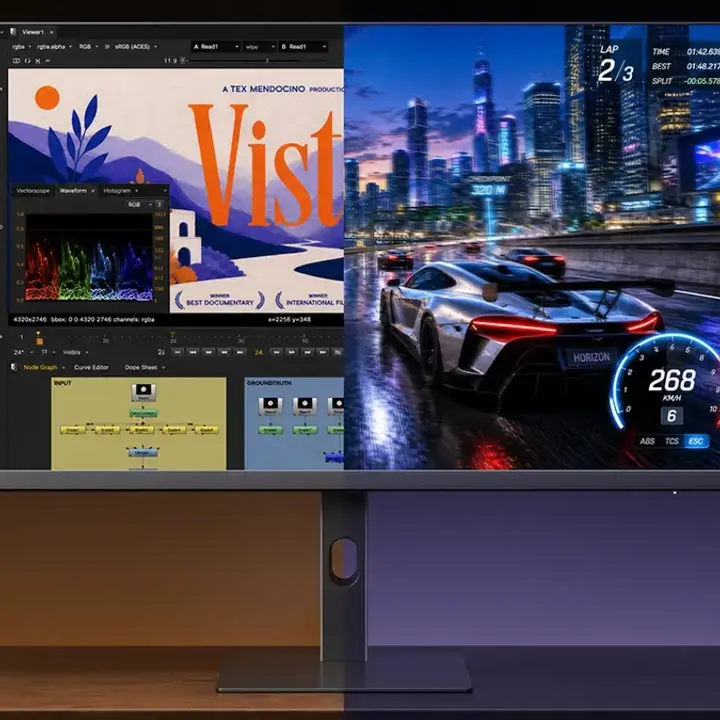The width and height of the screenshot is (720, 720).
Task: Open the sRGB (ACES) colorspace dropdown
Action: pos(135,46)
